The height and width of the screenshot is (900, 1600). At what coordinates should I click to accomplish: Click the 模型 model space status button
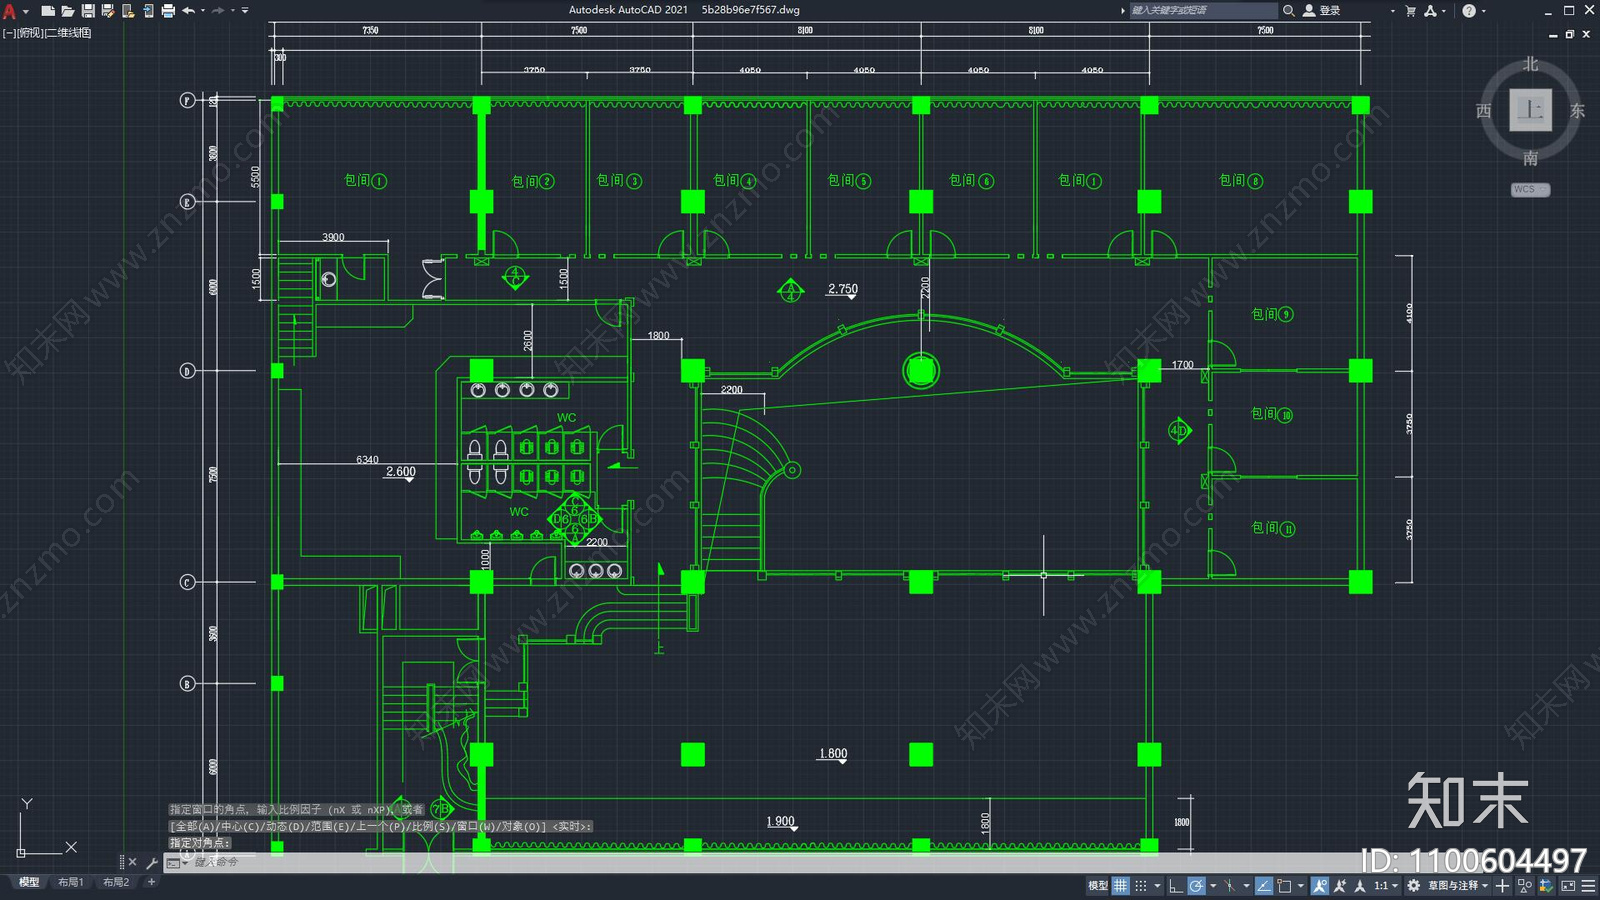pyautogui.click(x=1097, y=886)
